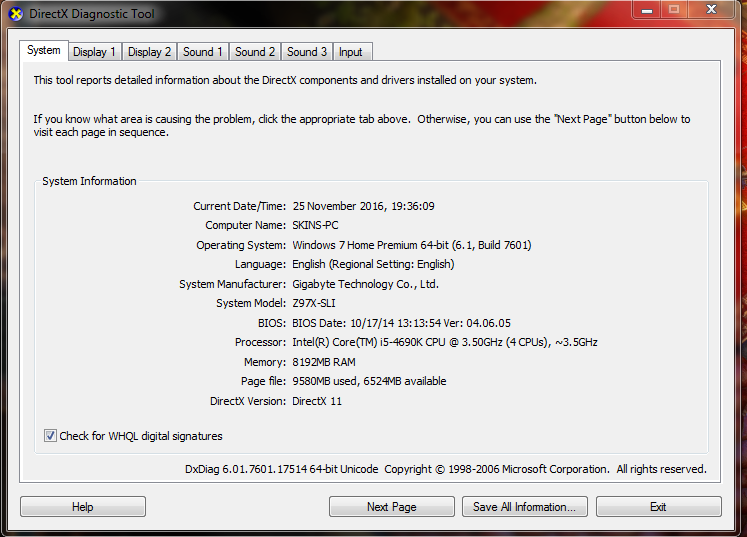
Task: Click the 8192MB RAM value
Action: [x=324, y=362]
